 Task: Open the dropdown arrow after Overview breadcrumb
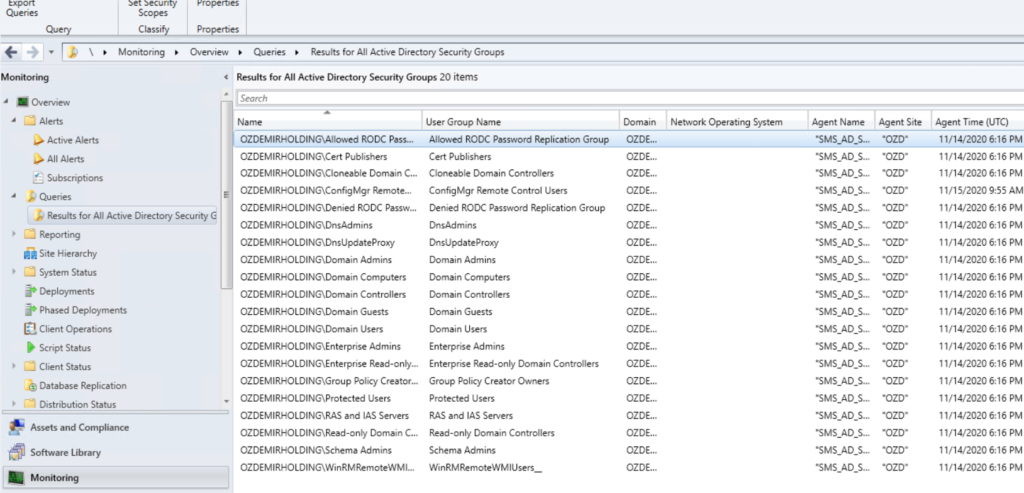(x=240, y=52)
